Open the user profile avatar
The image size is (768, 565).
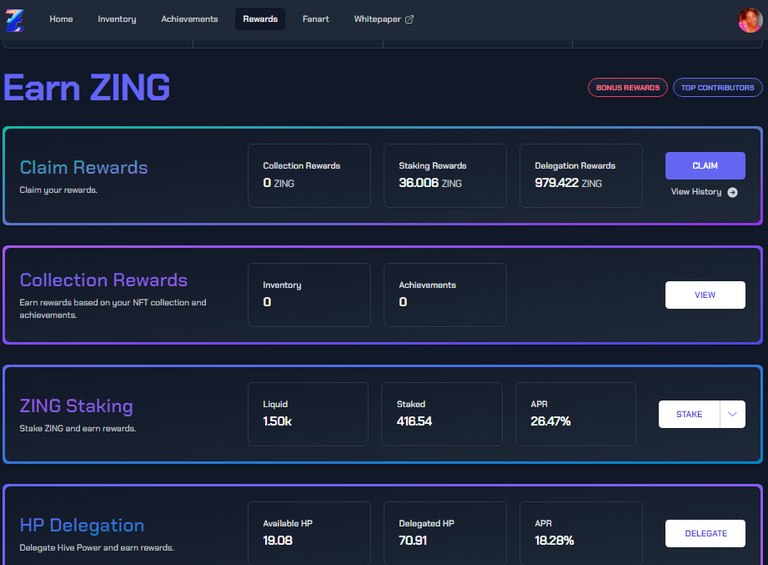pos(750,20)
